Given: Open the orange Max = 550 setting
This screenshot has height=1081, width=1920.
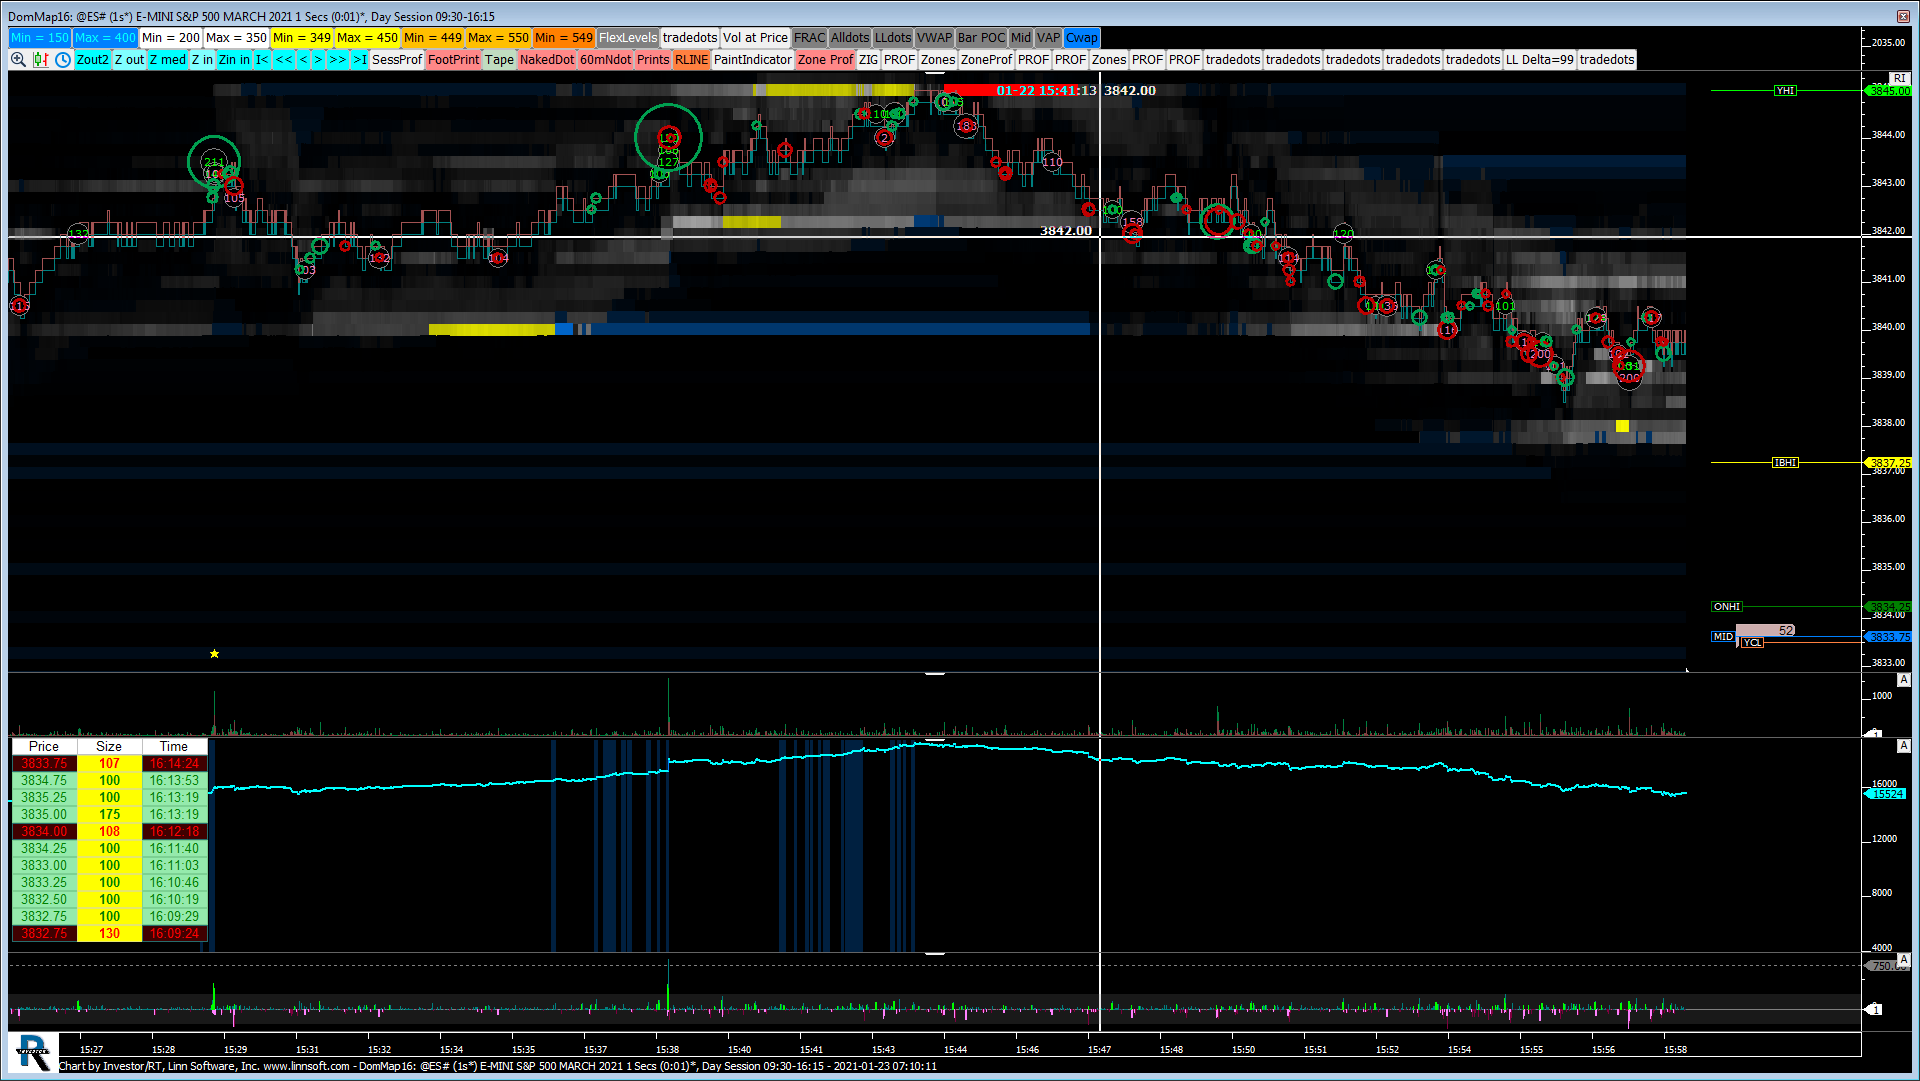Looking at the screenshot, I should [x=498, y=38].
